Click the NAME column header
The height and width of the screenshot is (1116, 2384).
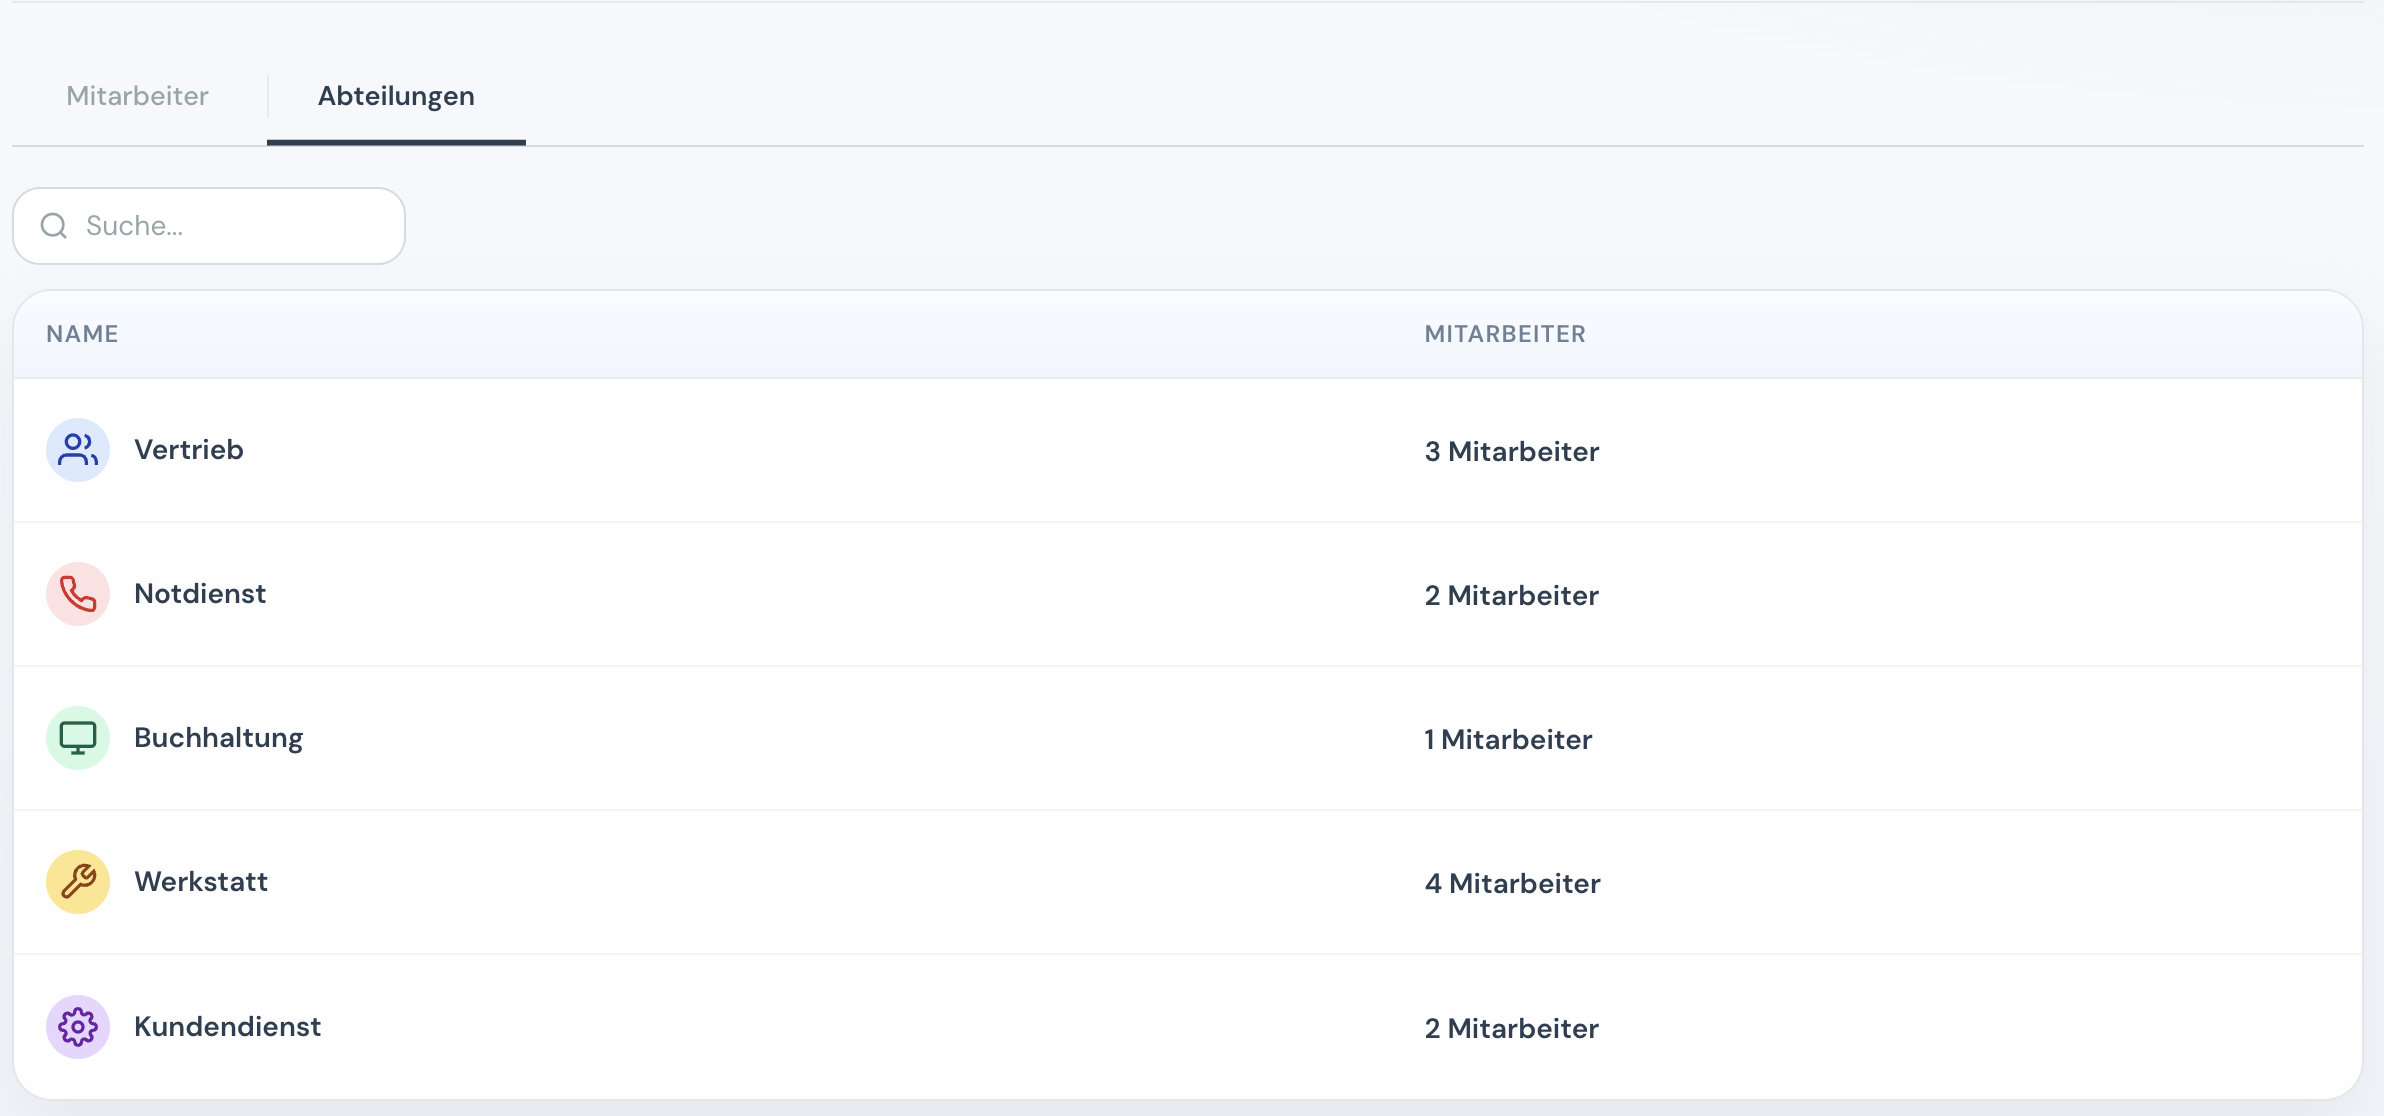point(82,334)
